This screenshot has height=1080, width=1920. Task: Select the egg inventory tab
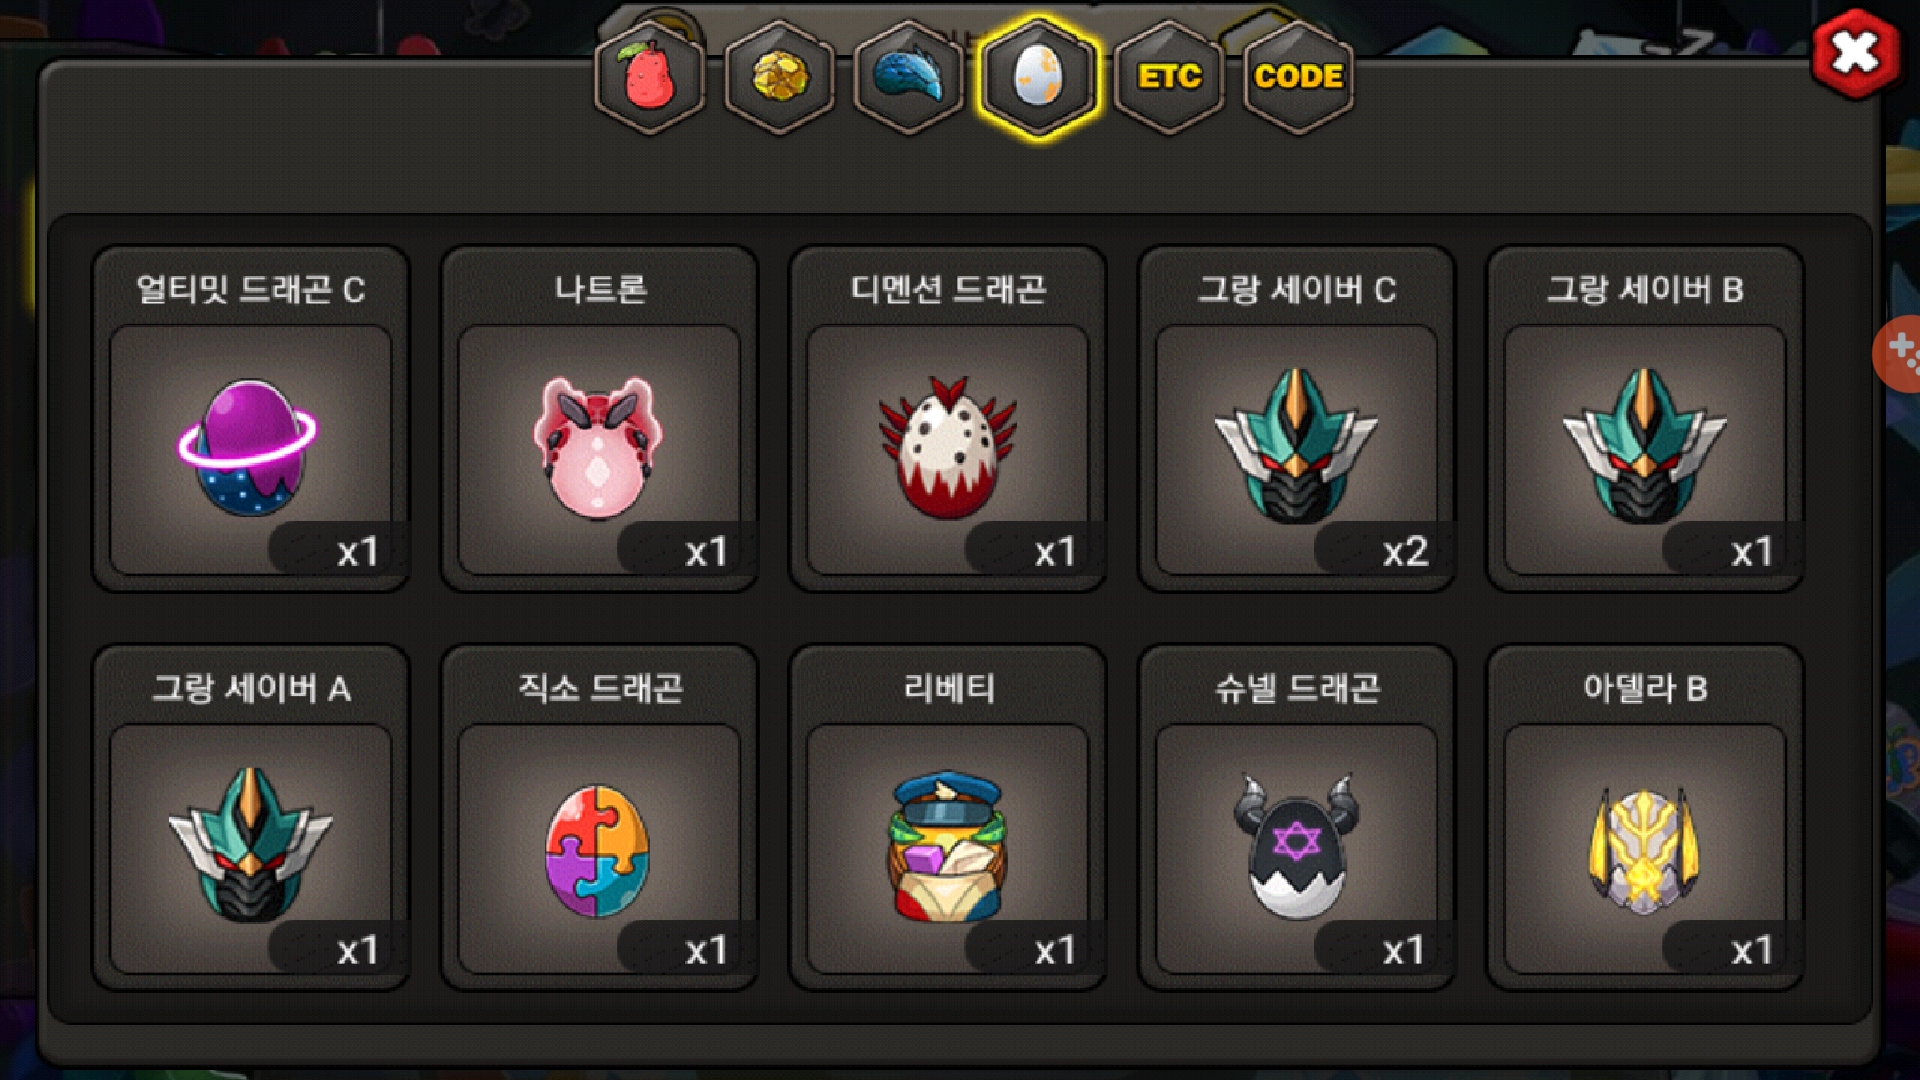click(x=1038, y=77)
